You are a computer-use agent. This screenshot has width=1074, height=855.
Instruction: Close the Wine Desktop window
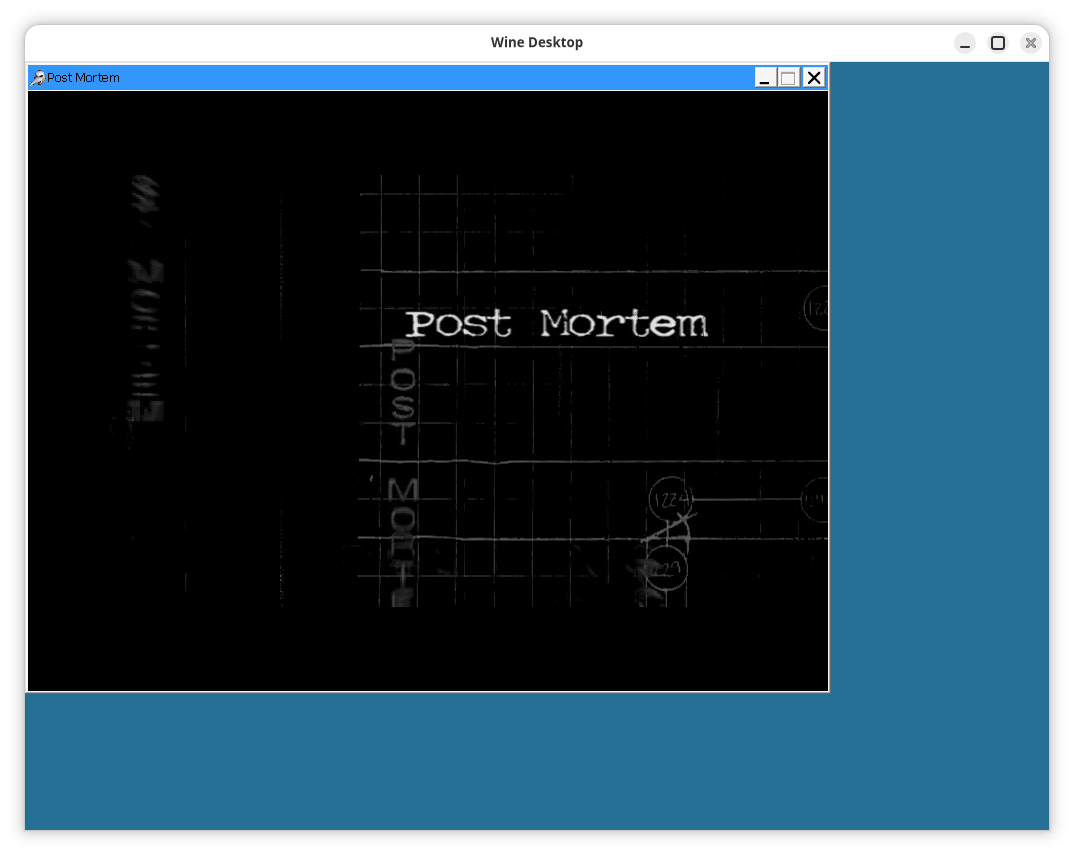coord(1030,43)
